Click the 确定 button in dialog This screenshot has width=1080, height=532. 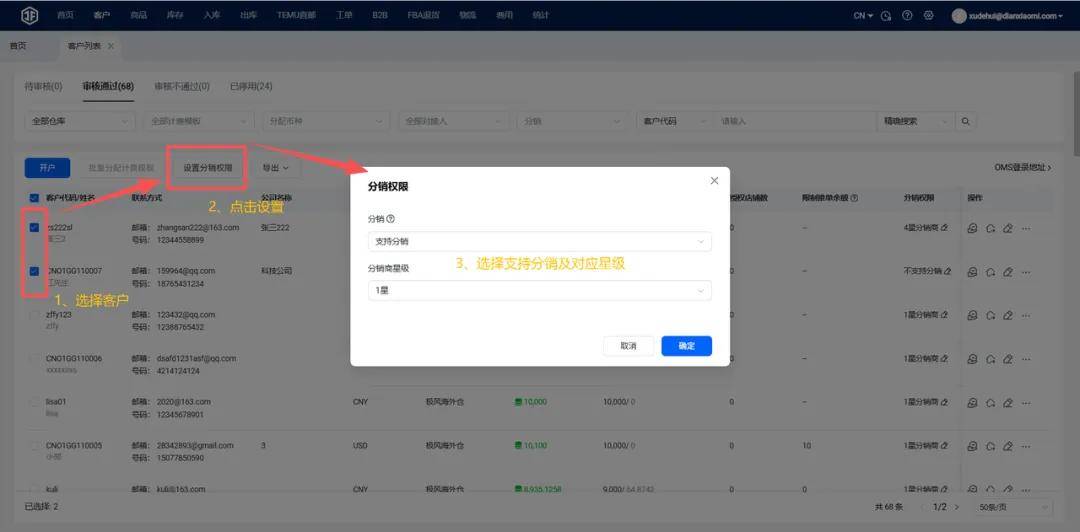click(x=686, y=346)
